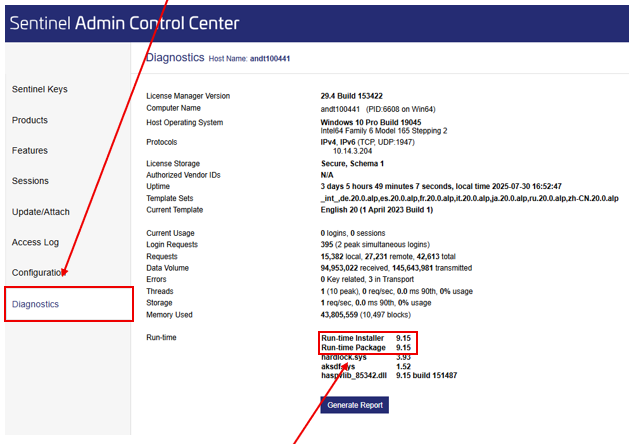Click the Memory Used label
Viewport: 636px width, 444px height.
coord(169,315)
